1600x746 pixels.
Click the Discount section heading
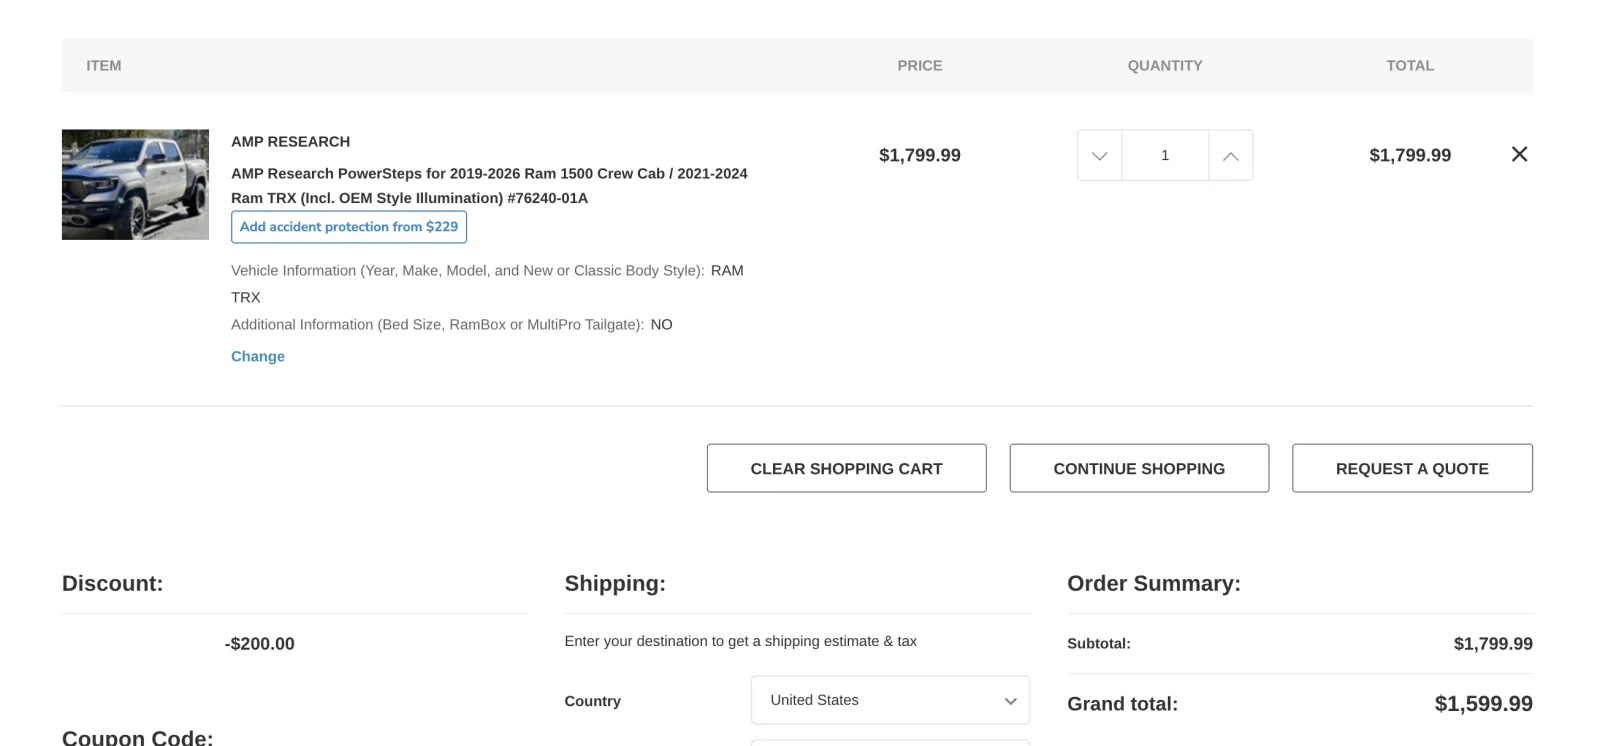coord(112,583)
